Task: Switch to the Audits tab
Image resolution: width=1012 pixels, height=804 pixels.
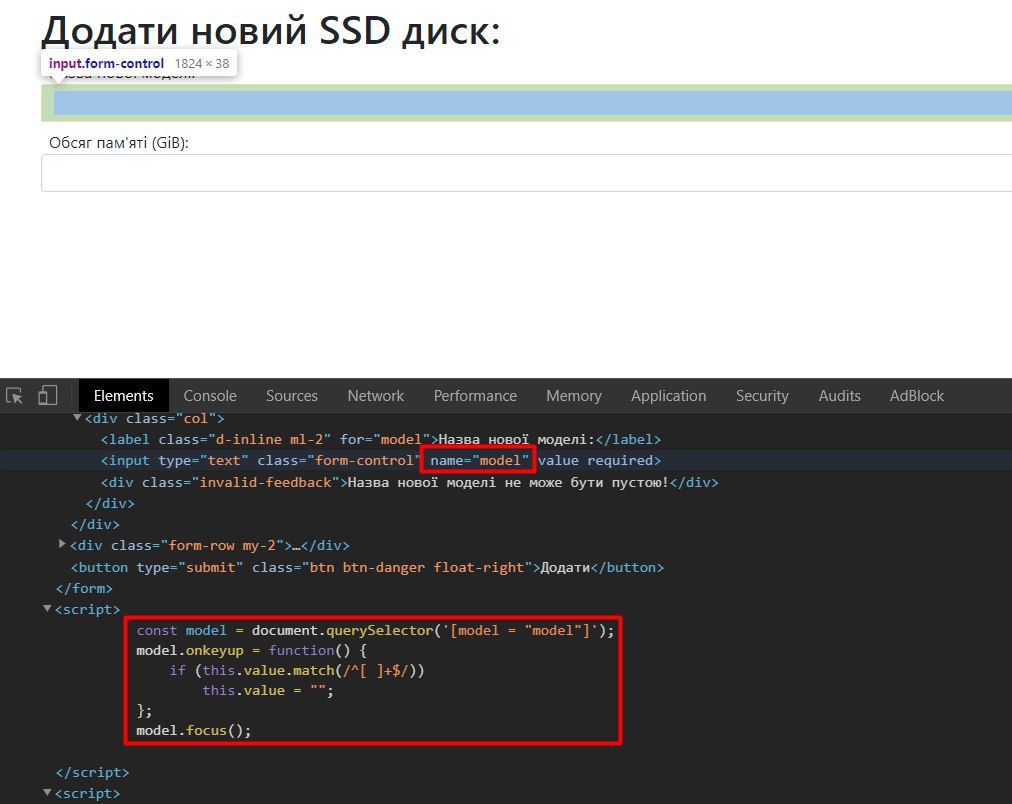Action: click(839, 396)
